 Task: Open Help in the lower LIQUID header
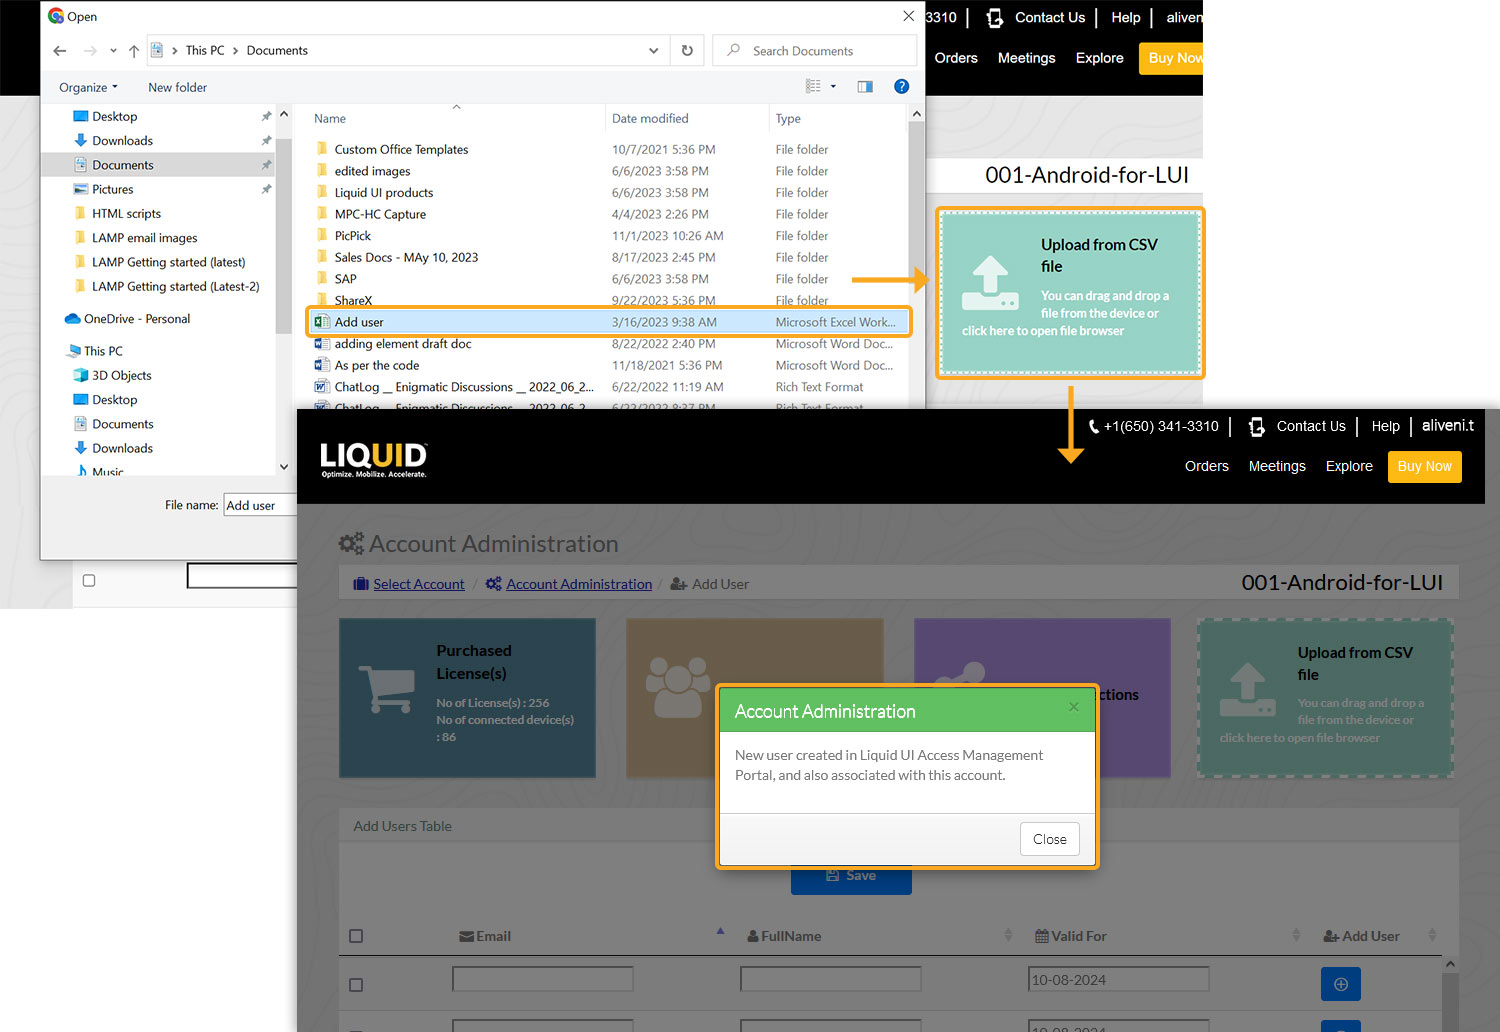tap(1385, 426)
